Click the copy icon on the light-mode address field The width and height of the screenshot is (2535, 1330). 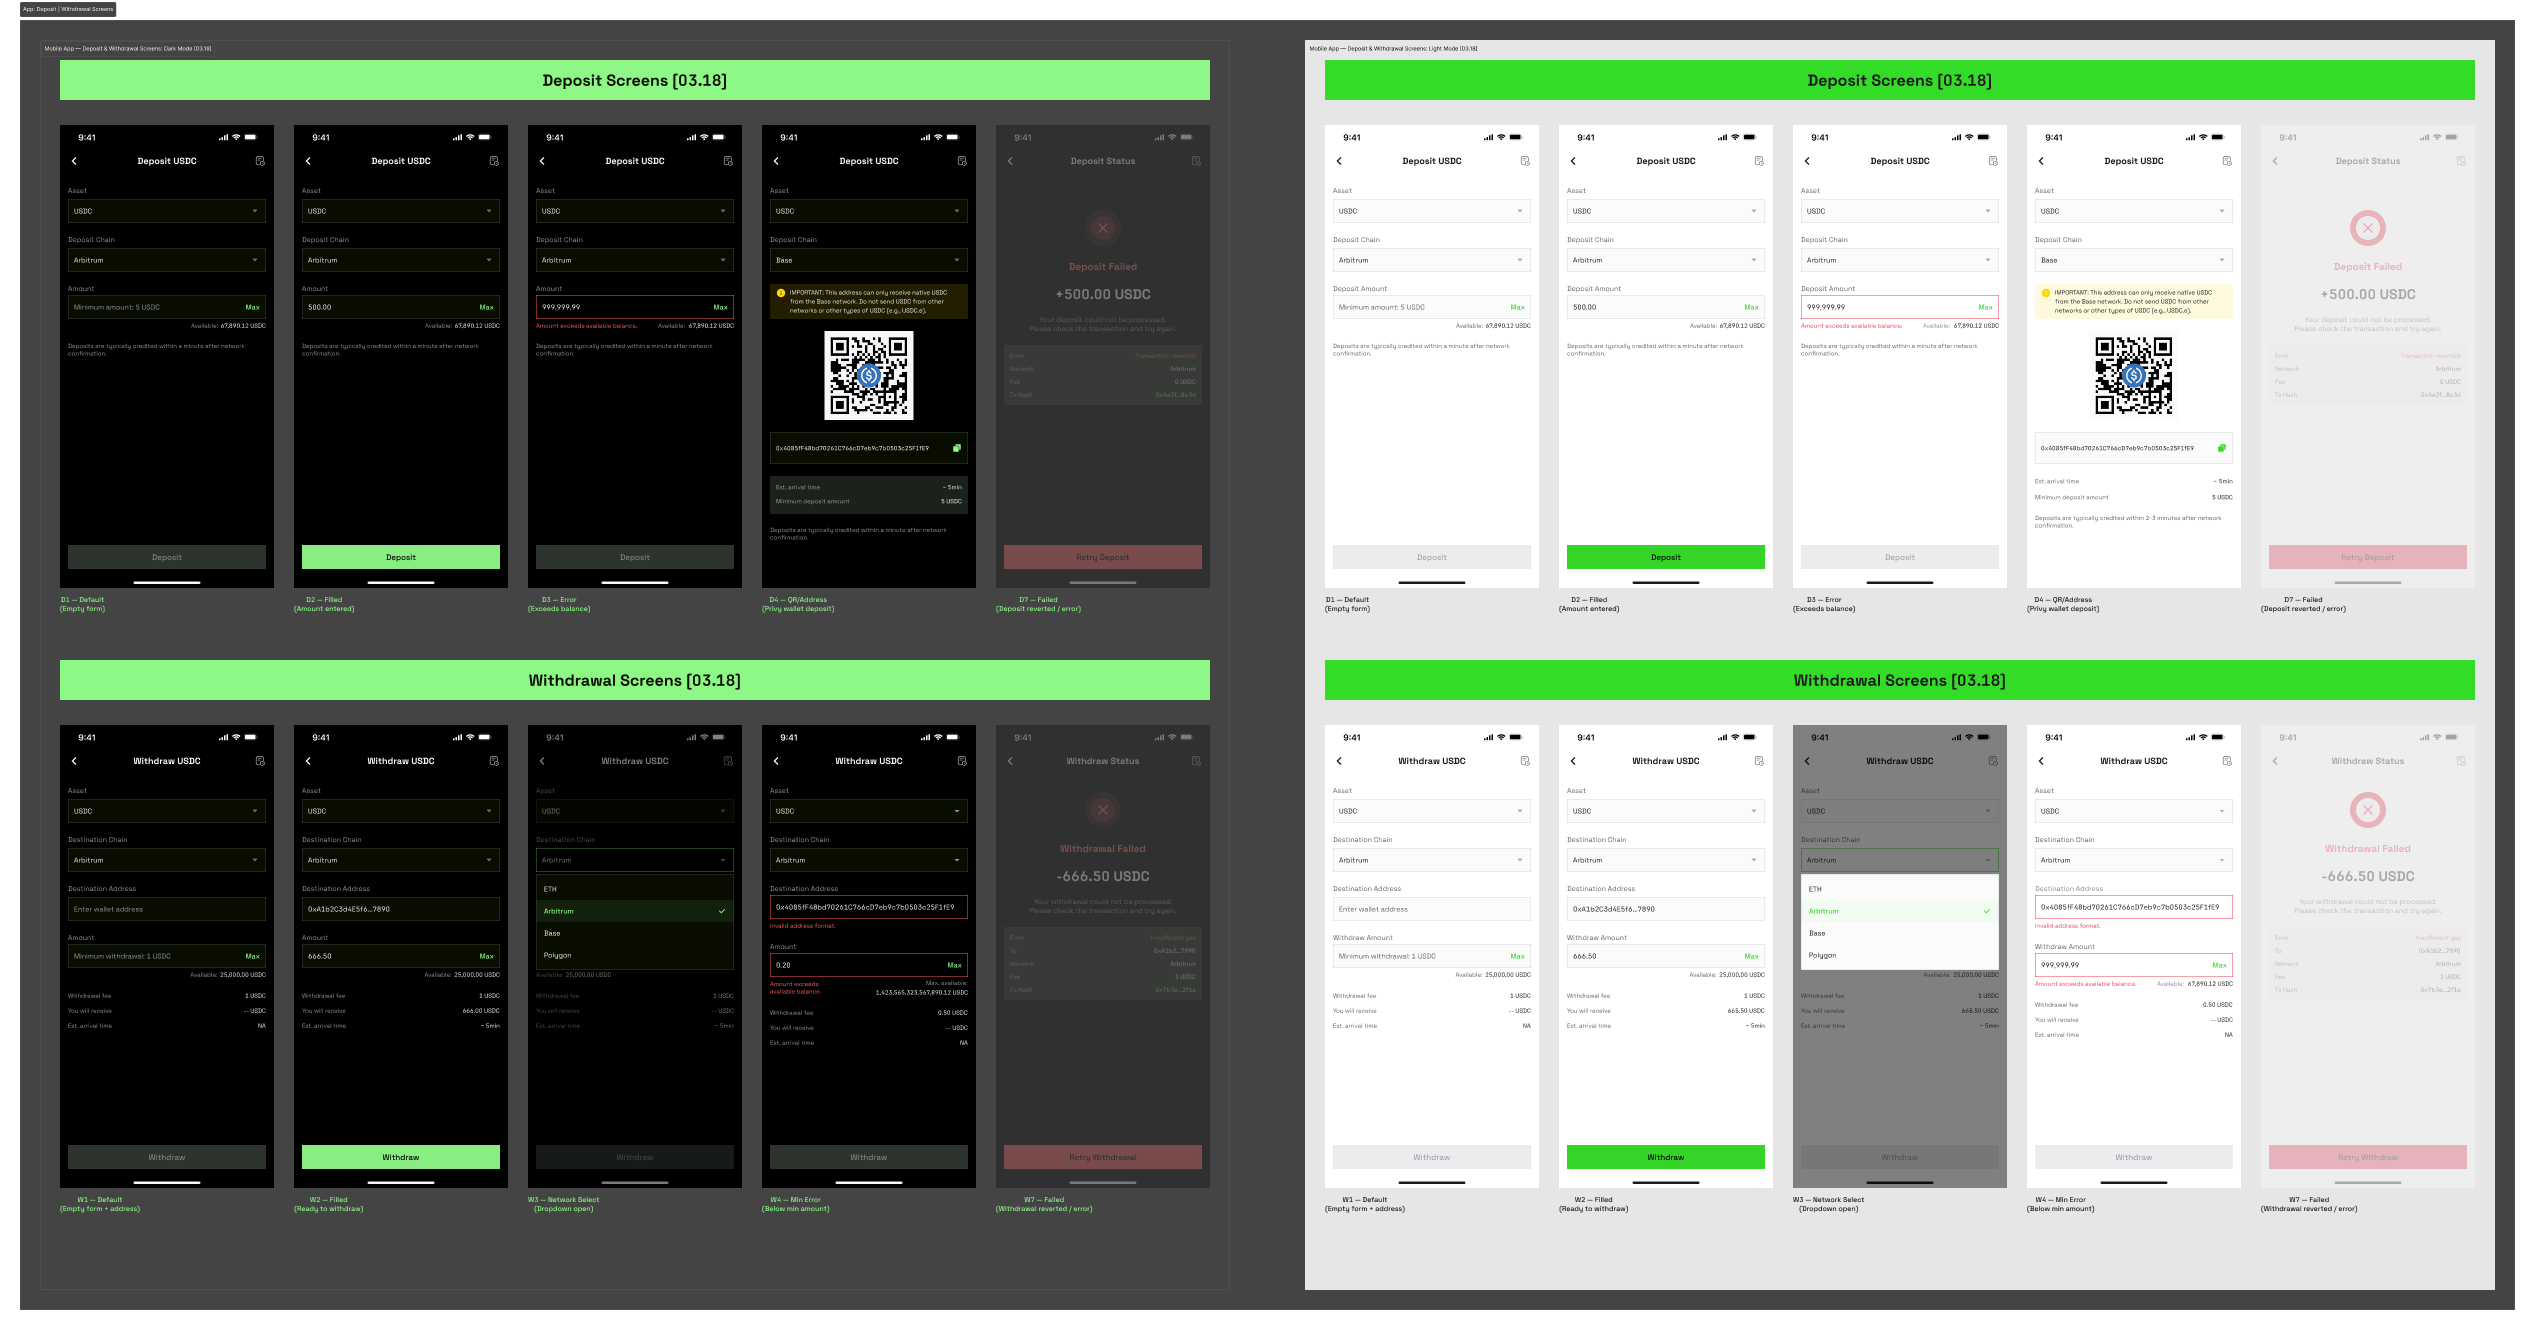2221,448
